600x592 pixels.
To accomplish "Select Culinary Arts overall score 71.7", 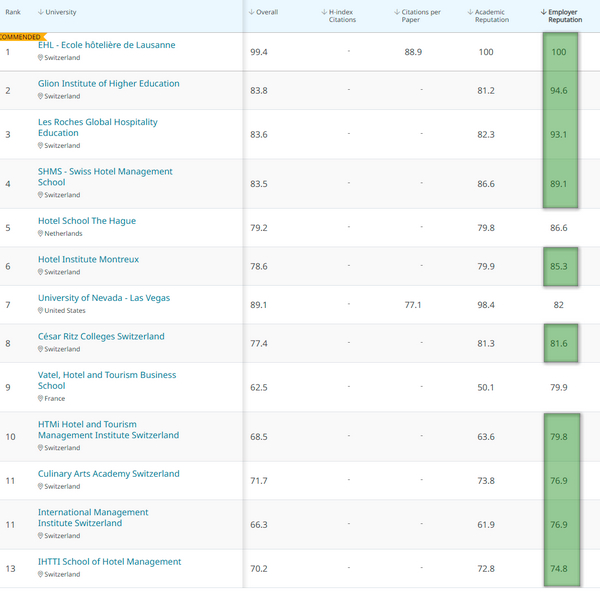I will [259, 481].
